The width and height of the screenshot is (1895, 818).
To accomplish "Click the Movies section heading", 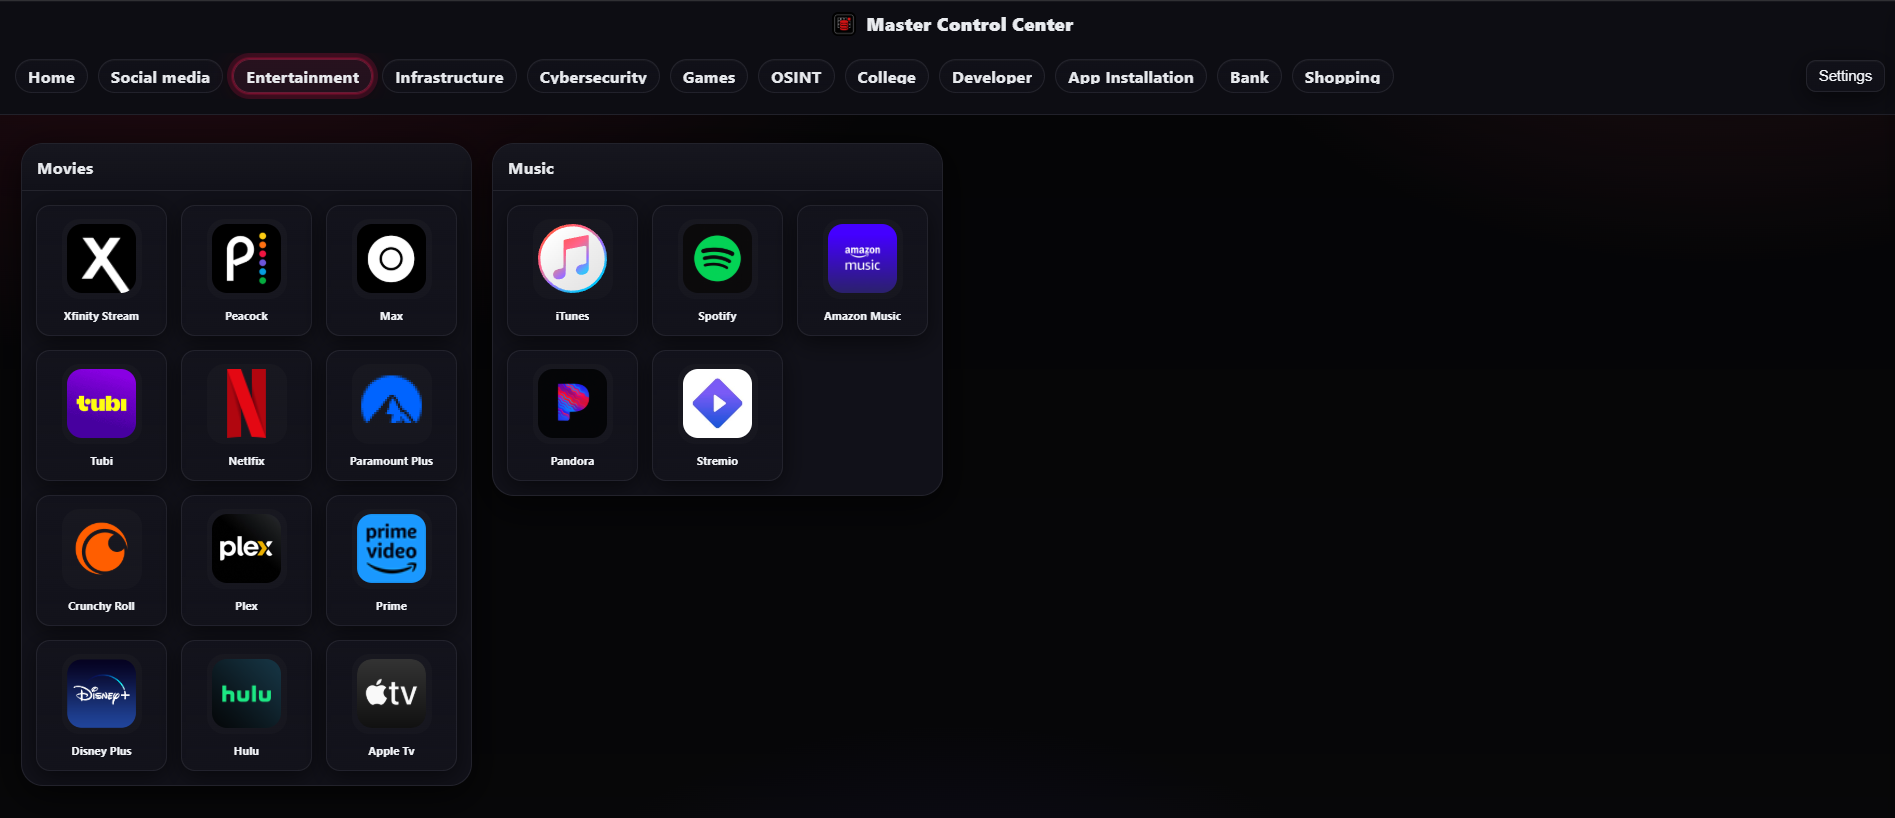I will (65, 168).
